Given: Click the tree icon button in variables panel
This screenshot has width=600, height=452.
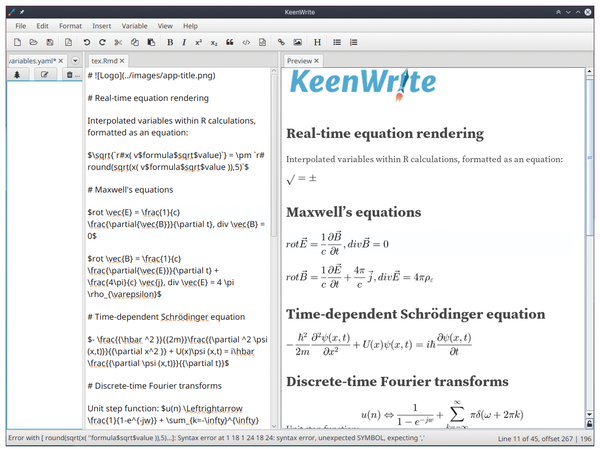Looking at the screenshot, I should click(17, 75).
